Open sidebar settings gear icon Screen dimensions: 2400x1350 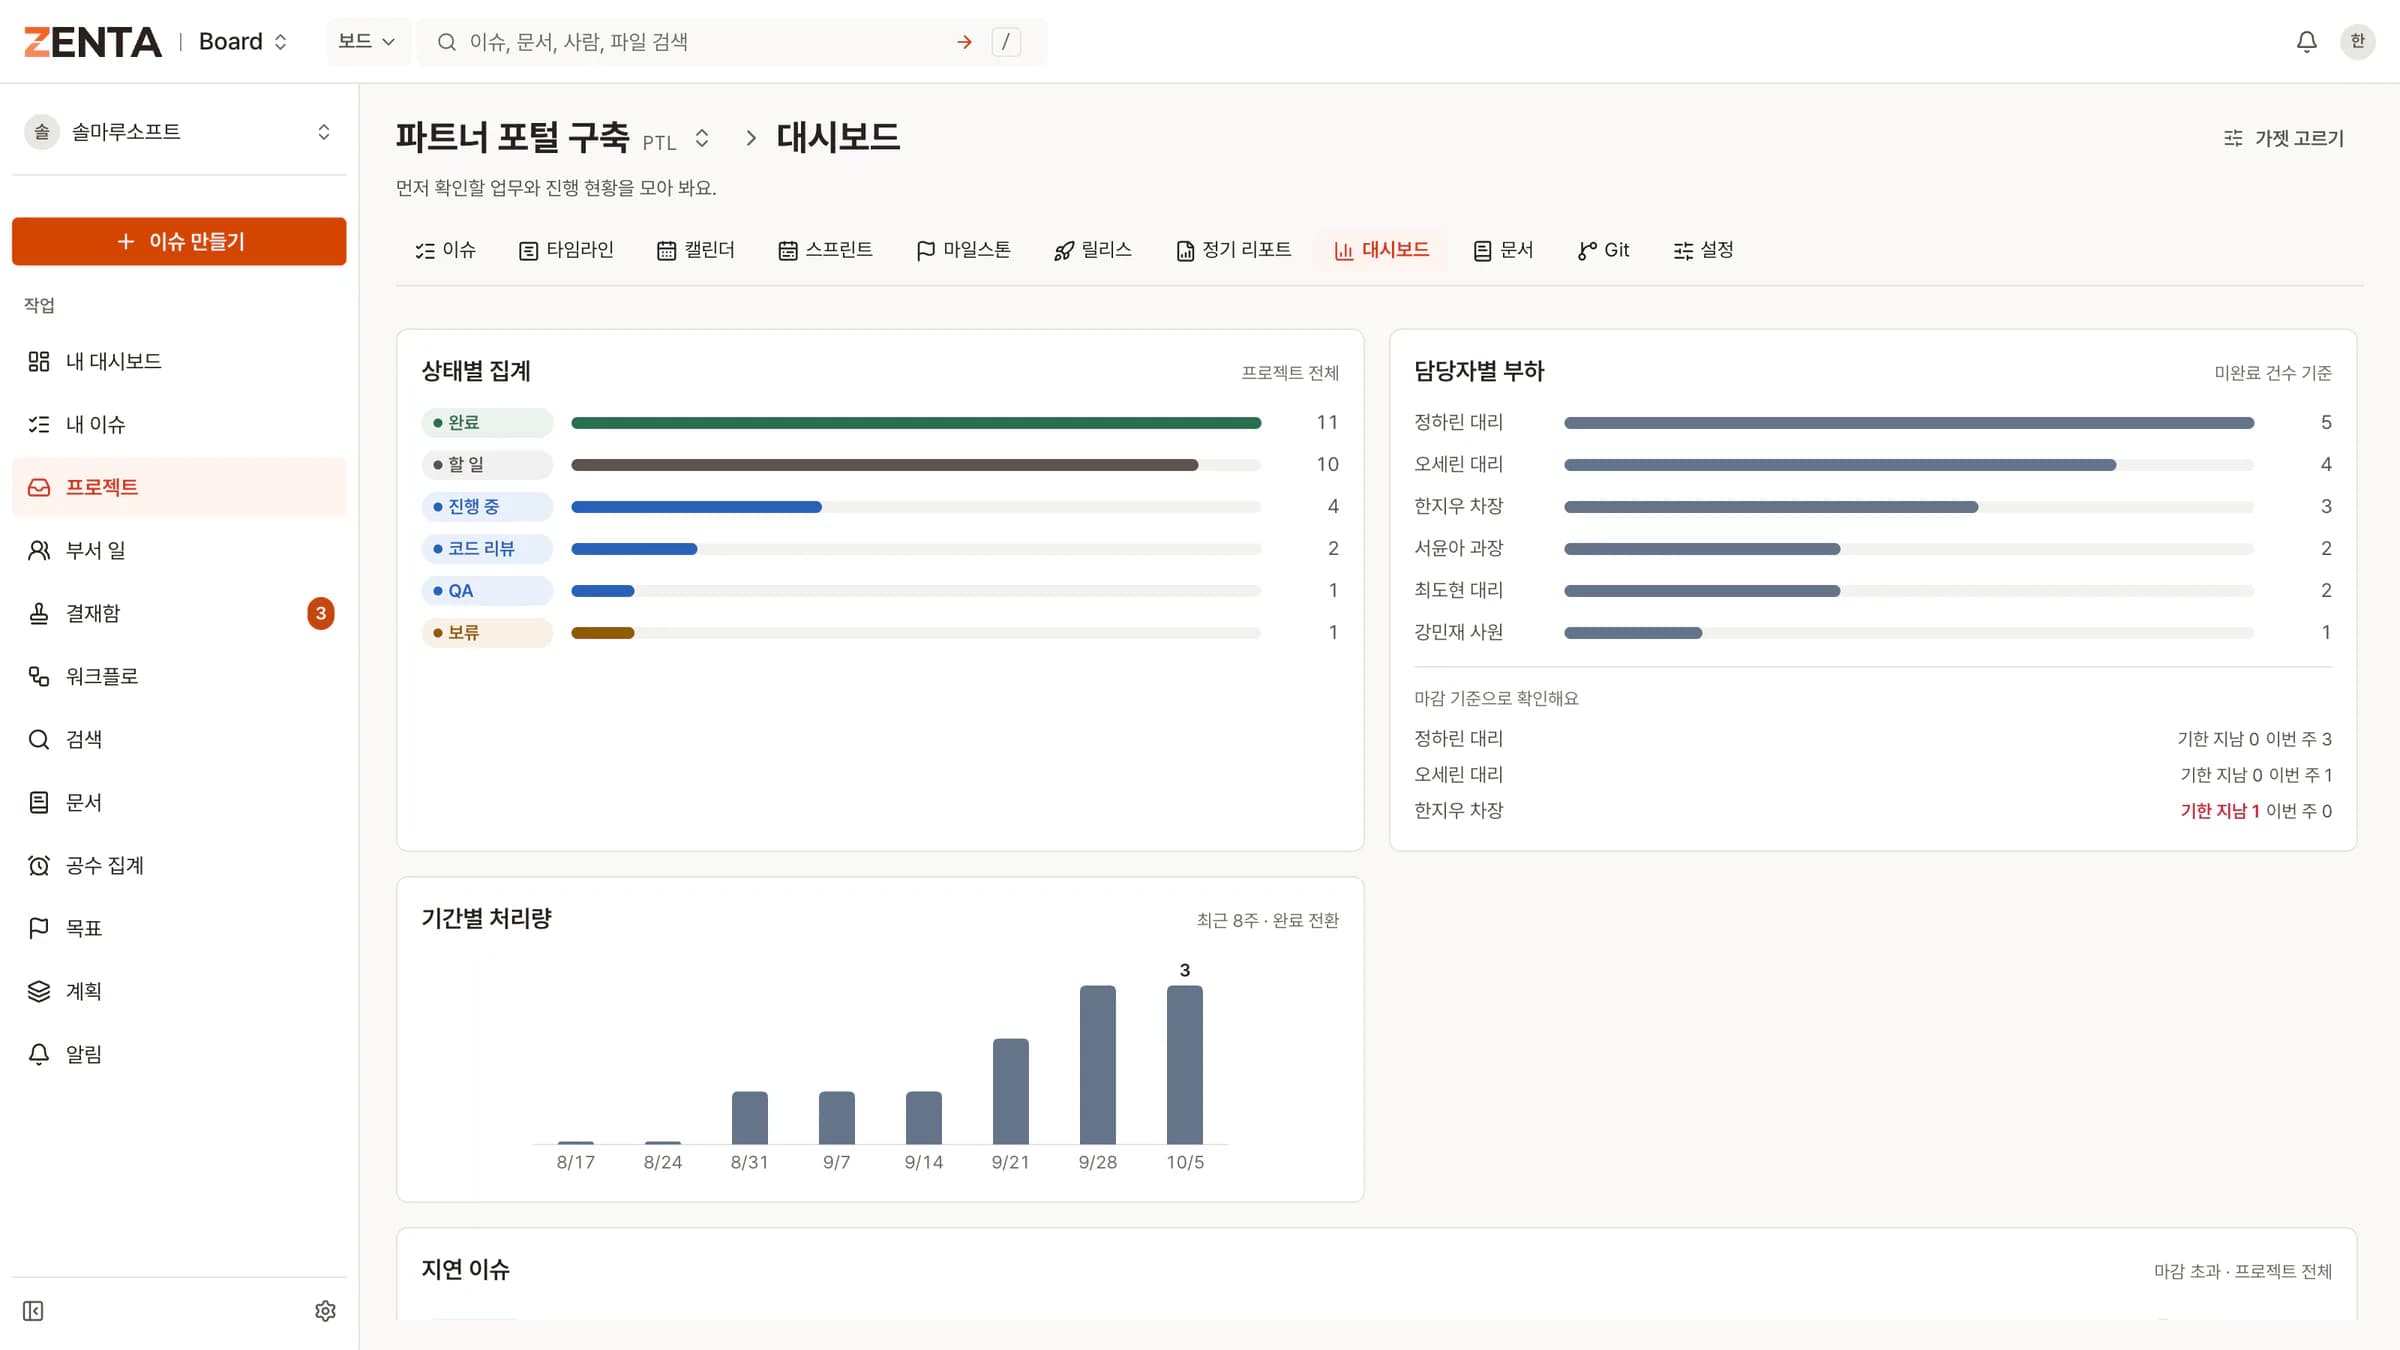[x=325, y=1311]
